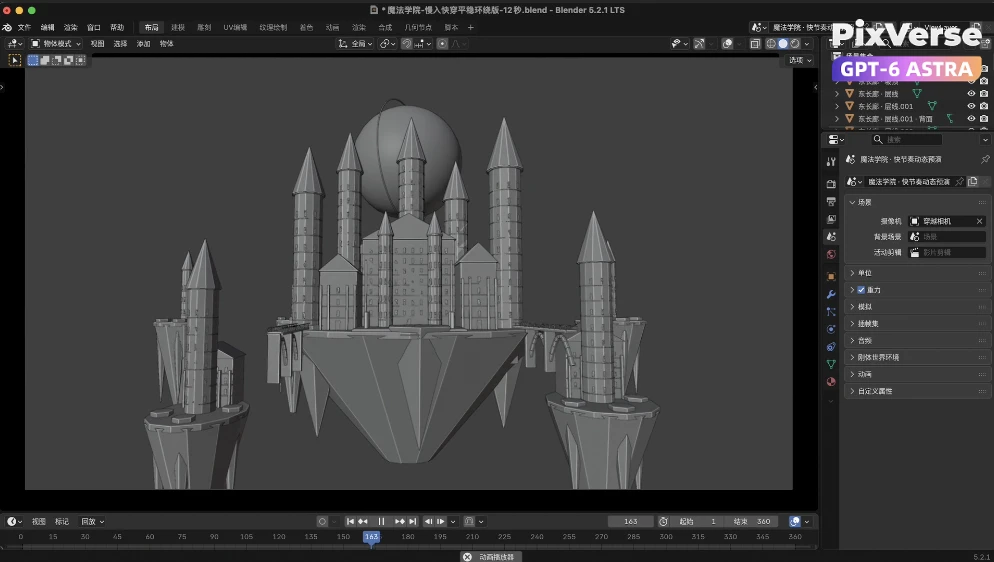Screen dimensions: 994x562
Task: Expand 东长廊·屋线.001 in outliner
Action: (837, 106)
